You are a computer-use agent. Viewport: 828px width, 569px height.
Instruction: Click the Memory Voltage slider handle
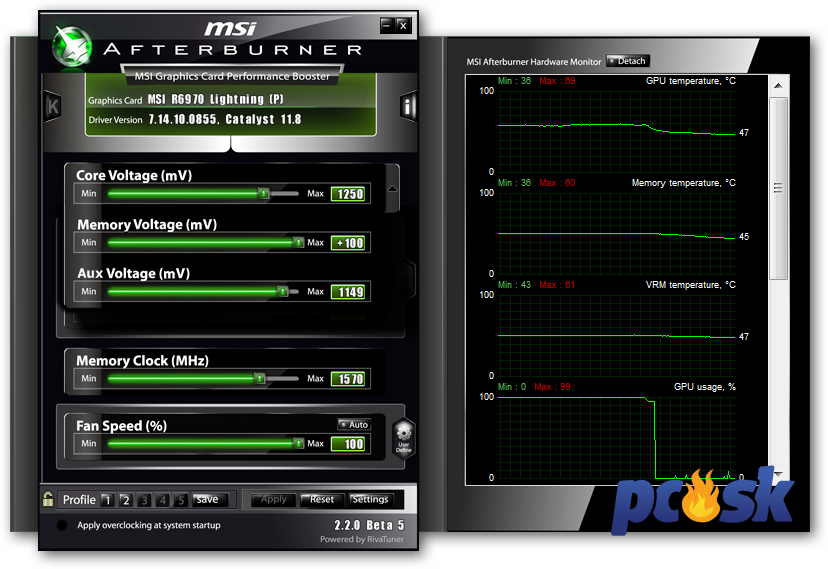click(x=298, y=242)
